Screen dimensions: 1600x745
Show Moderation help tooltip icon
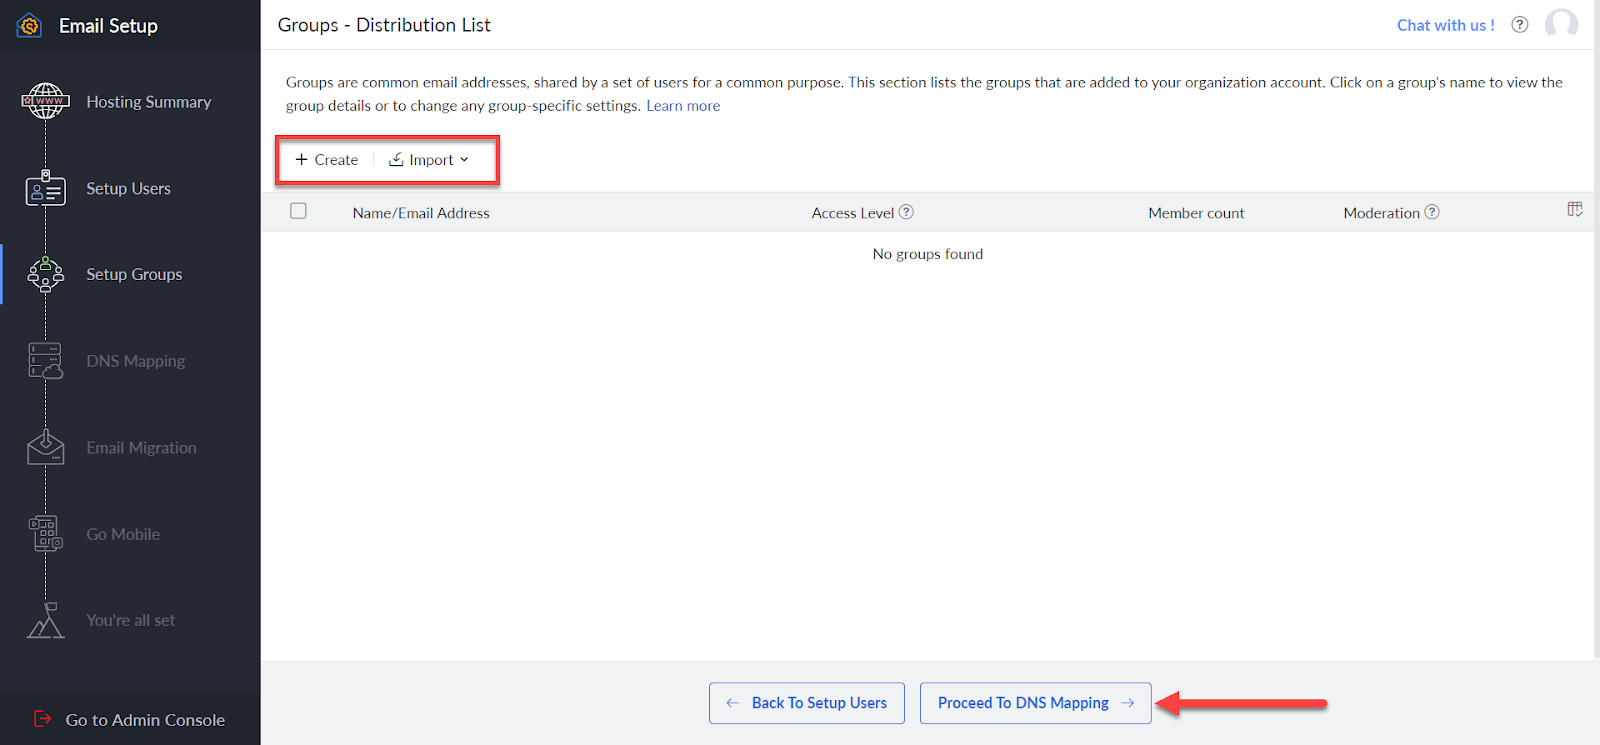coord(1432,212)
